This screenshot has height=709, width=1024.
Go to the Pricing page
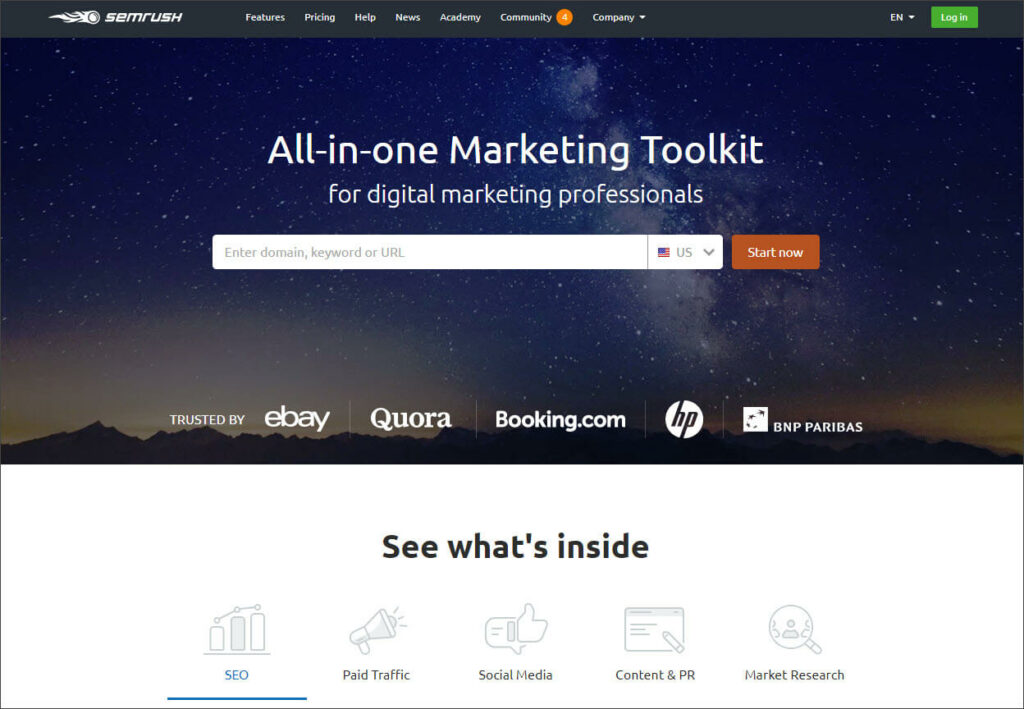point(319,18)
